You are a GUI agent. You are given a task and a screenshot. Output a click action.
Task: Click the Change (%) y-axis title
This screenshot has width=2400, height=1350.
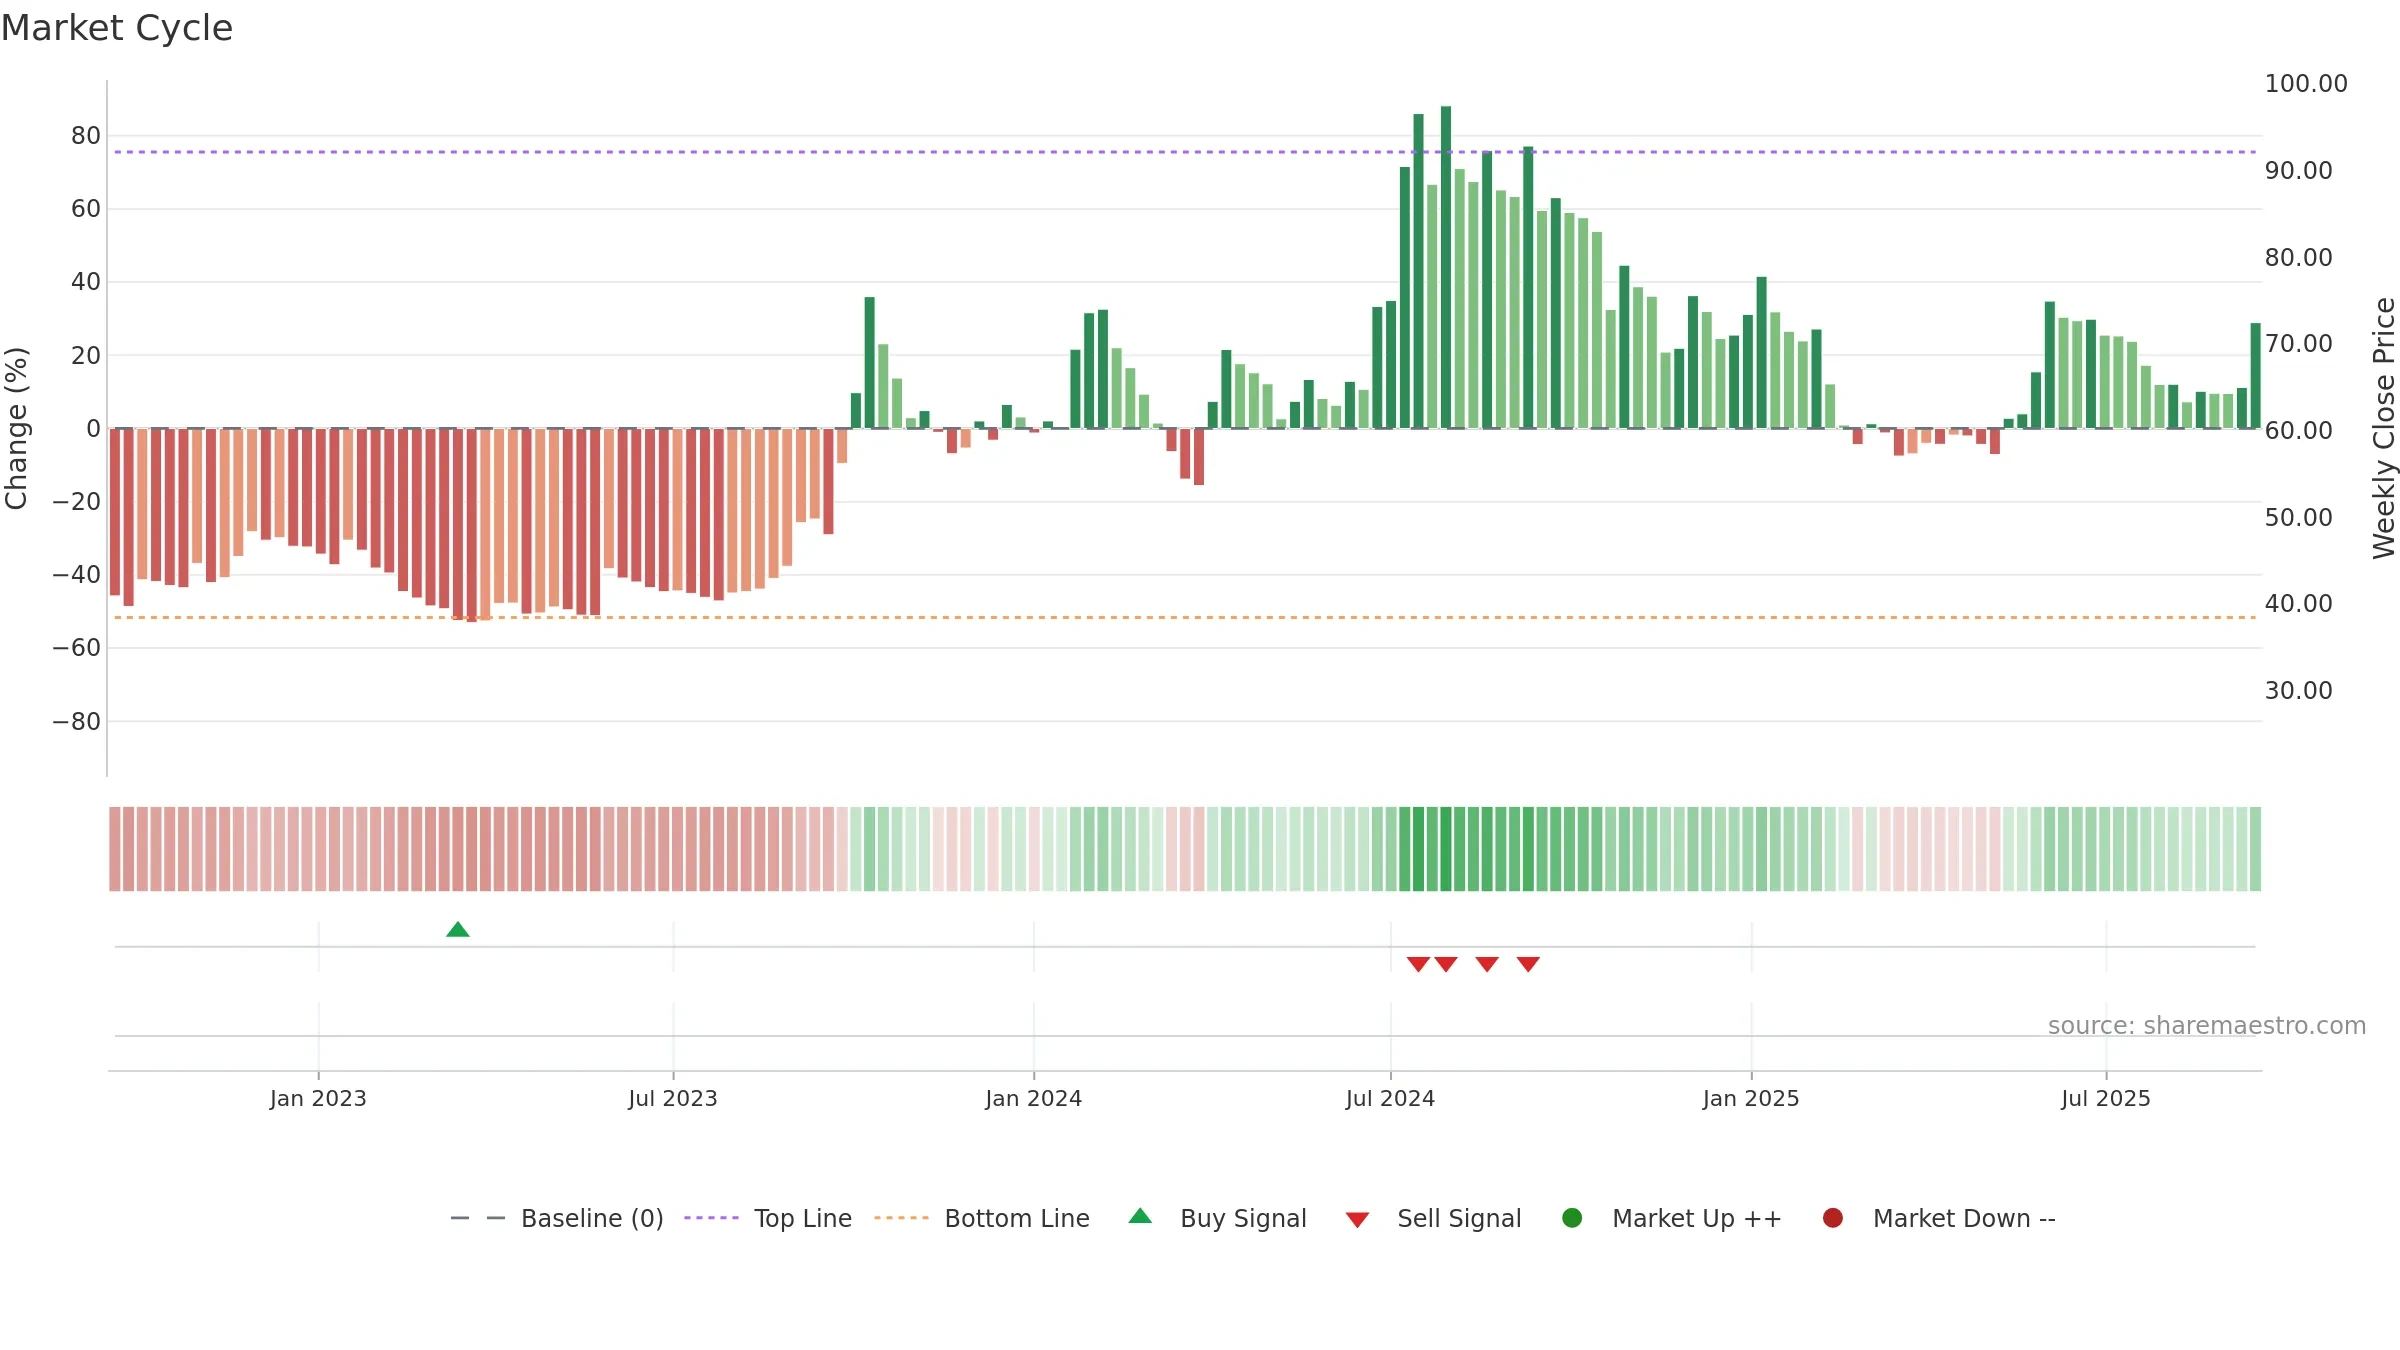click(x=16, y=428)
